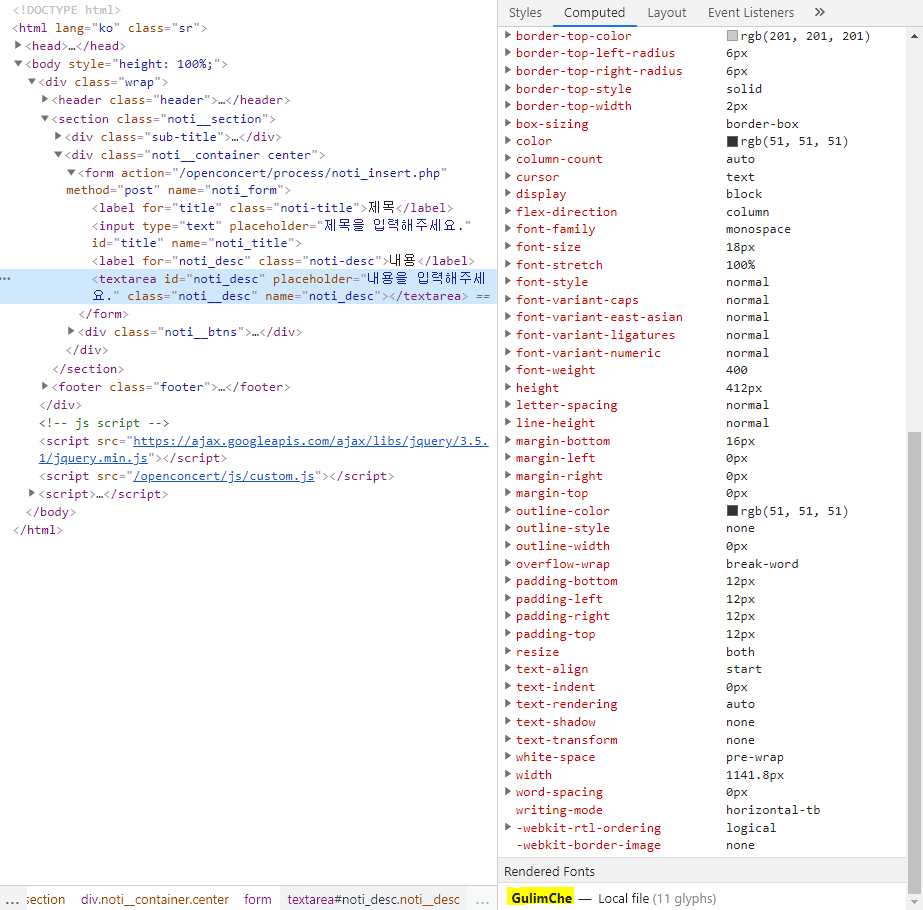Collapse the body element node
Screen dimensions: 923x910
coord(18,64)
